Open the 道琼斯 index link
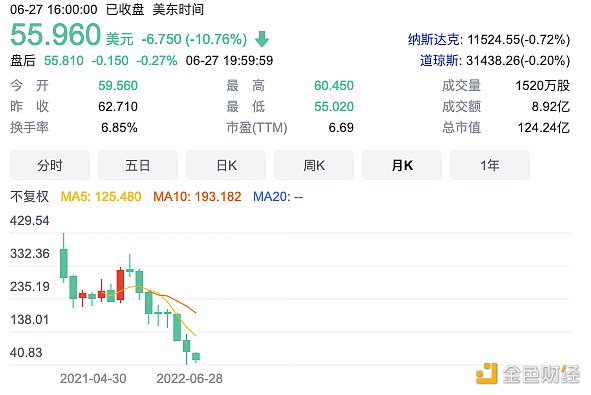The image size is (591, 395). pyautogui.click(x=440, y=61)
